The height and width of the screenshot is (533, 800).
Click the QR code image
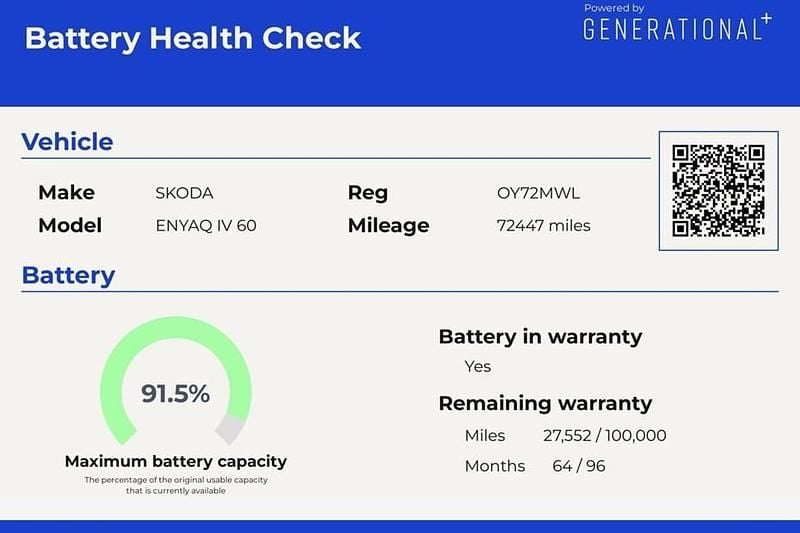(718, 190)
